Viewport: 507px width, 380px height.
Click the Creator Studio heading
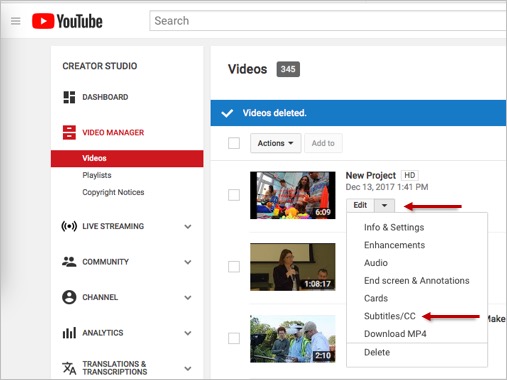pyautogui.click(x=100, y=66)
